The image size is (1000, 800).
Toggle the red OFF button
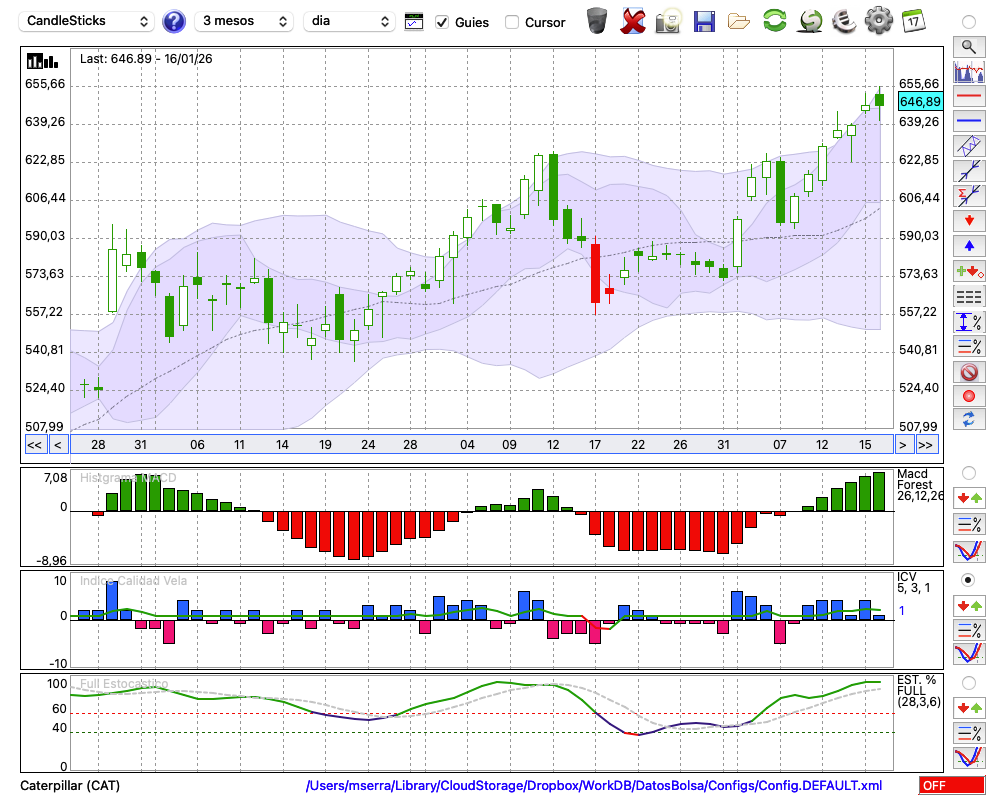(952, 785)
